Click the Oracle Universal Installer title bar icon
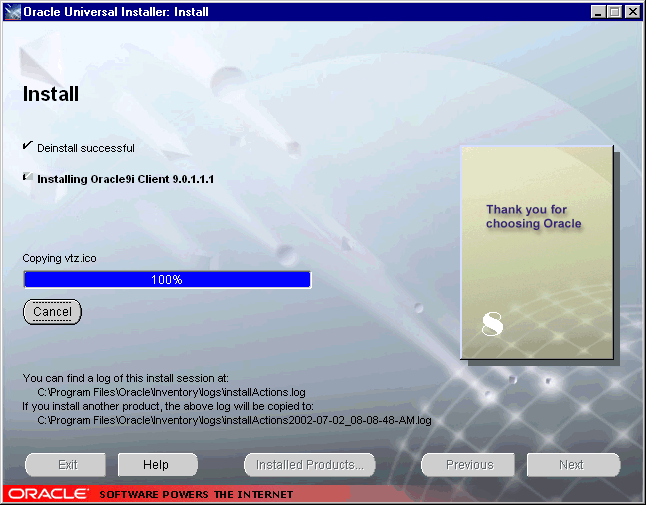The image size is (646, 505). [x=12, y=12]
